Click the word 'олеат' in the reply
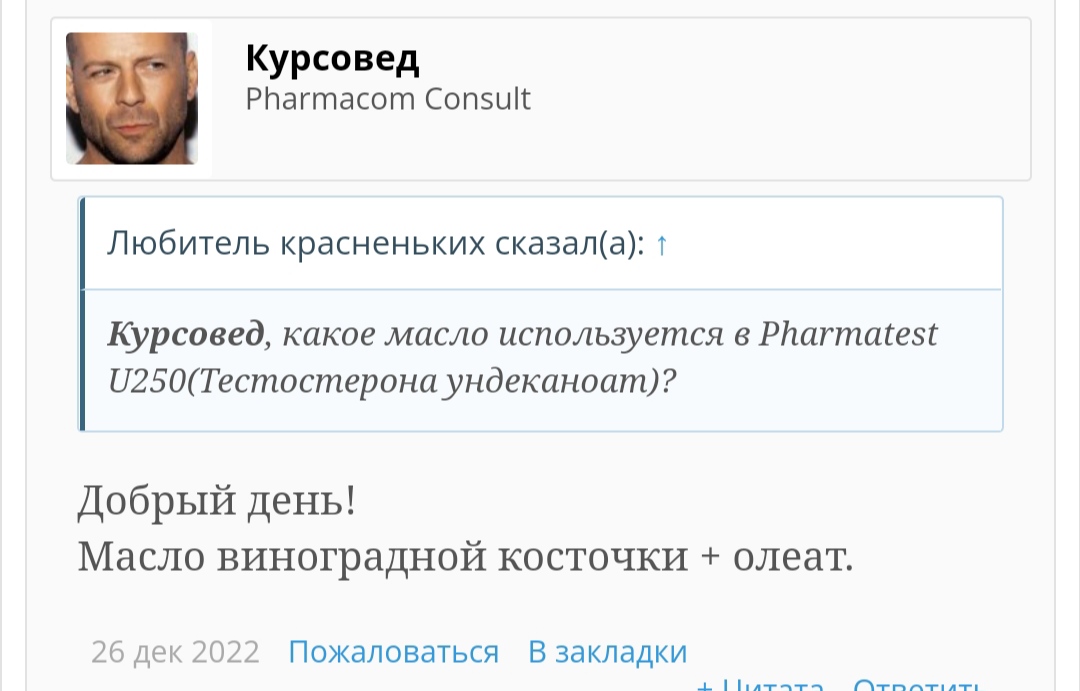Viewport: 1080px width, 691px height. (x=792, y=556)
